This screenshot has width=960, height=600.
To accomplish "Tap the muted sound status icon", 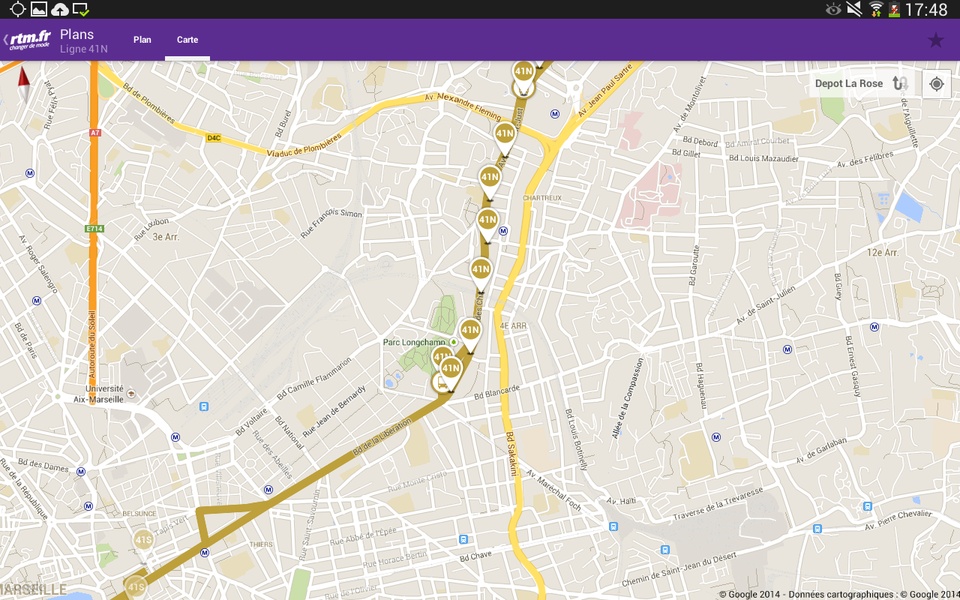I will click(854, 9).
